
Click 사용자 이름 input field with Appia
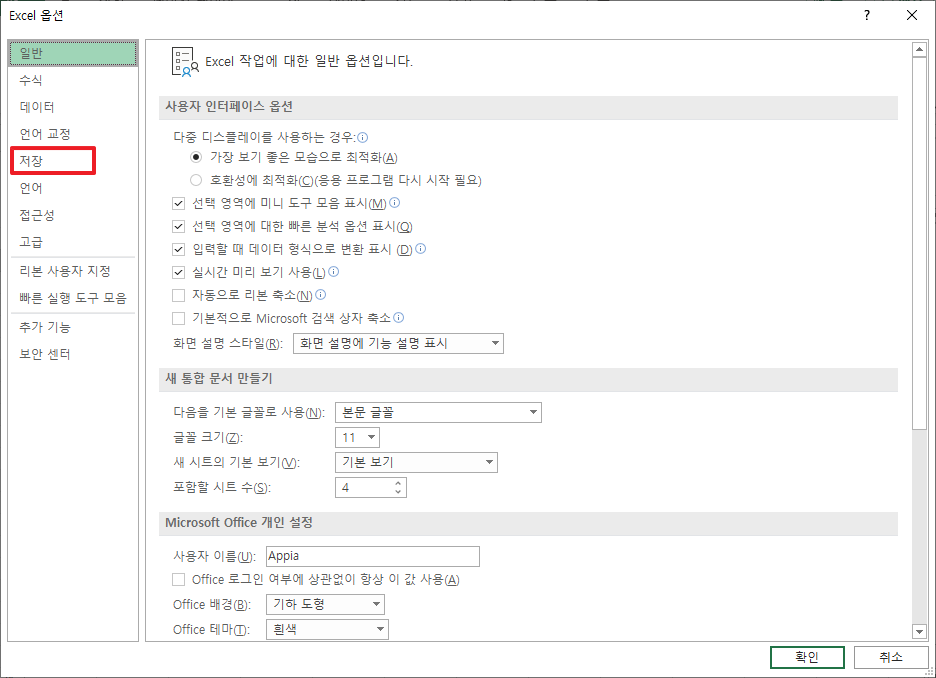[x=372, y=556]
